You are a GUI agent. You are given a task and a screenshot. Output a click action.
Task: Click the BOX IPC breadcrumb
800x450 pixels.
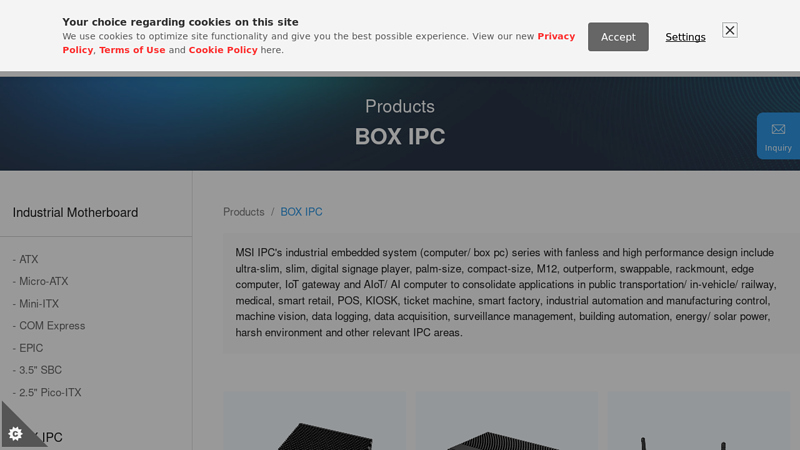click(x=301, y=212)
